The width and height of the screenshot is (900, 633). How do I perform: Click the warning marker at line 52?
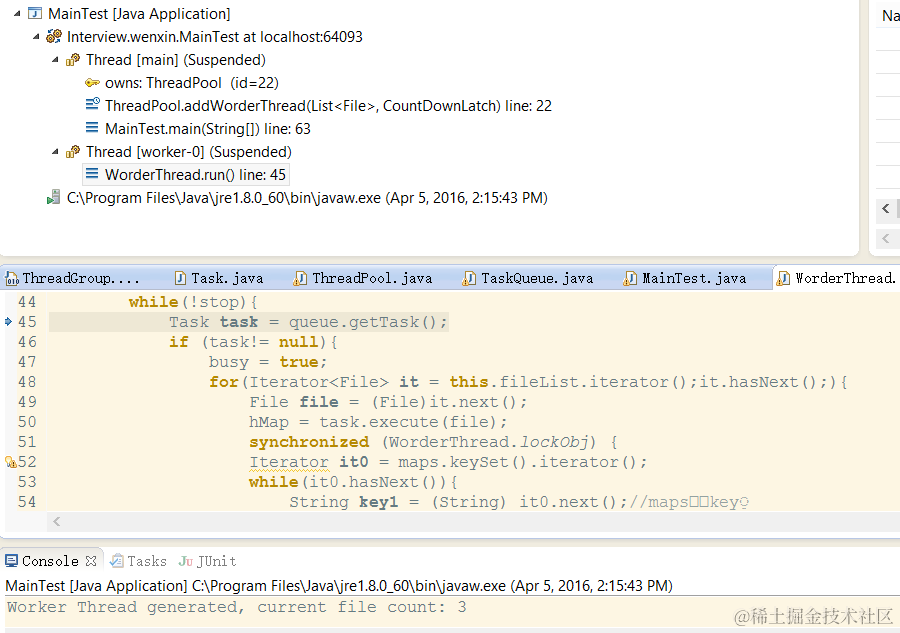[x=10, y=462]
